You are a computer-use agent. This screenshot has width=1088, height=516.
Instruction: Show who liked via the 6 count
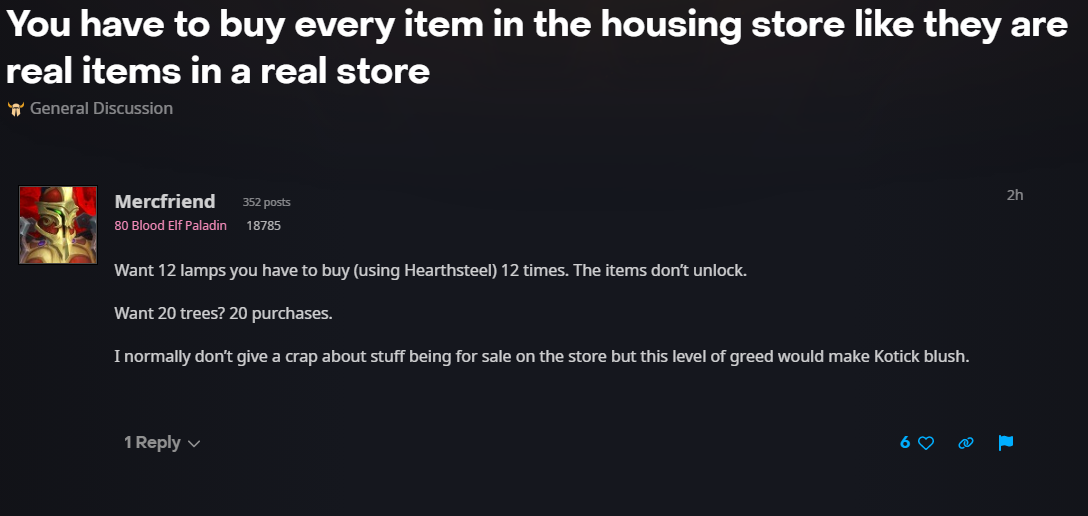click(905, 442)
